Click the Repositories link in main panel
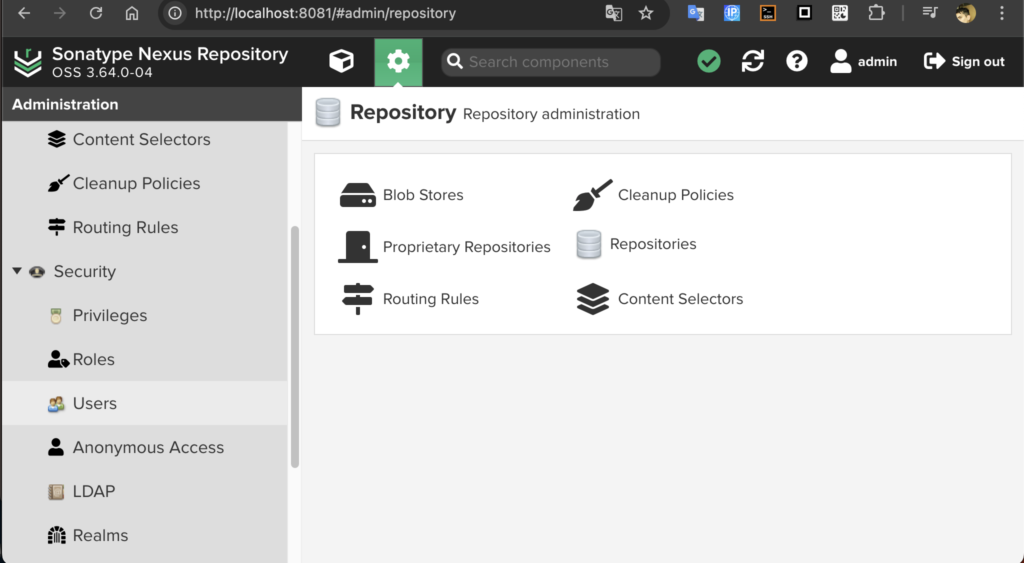1024x563 pixels. tap(652, 244)
